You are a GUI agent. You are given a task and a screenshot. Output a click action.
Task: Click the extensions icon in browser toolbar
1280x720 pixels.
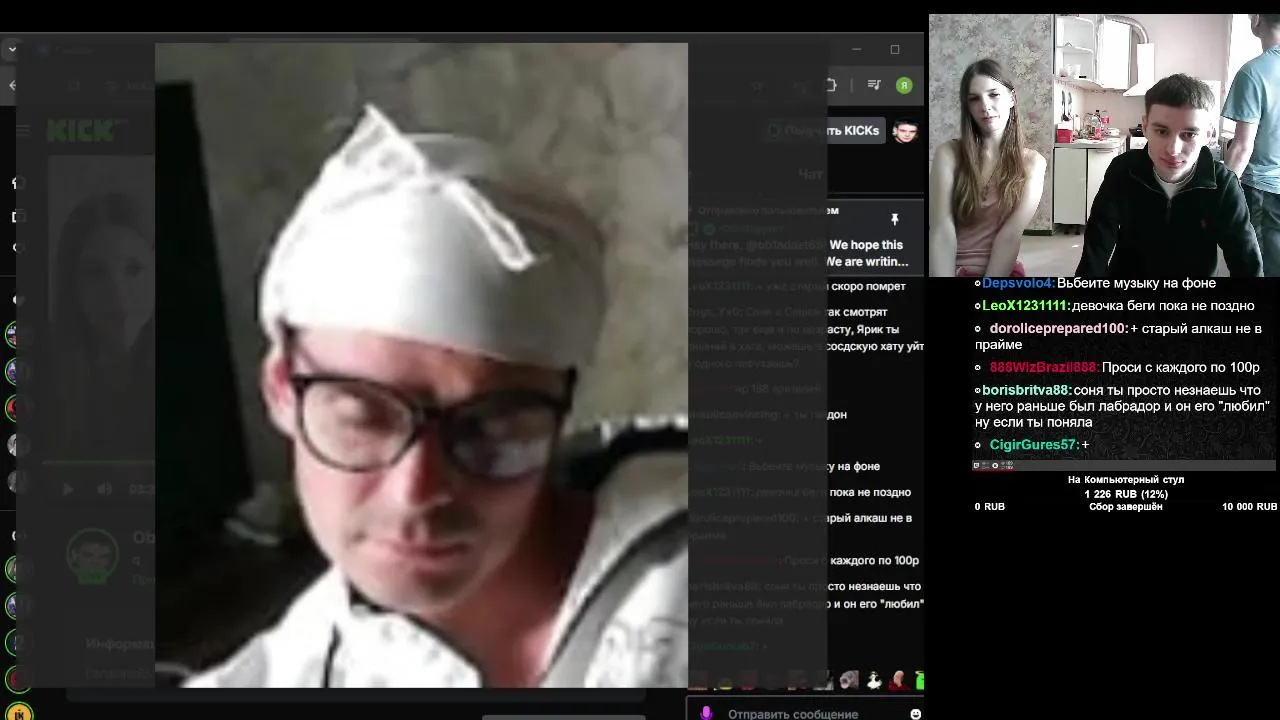830,85
